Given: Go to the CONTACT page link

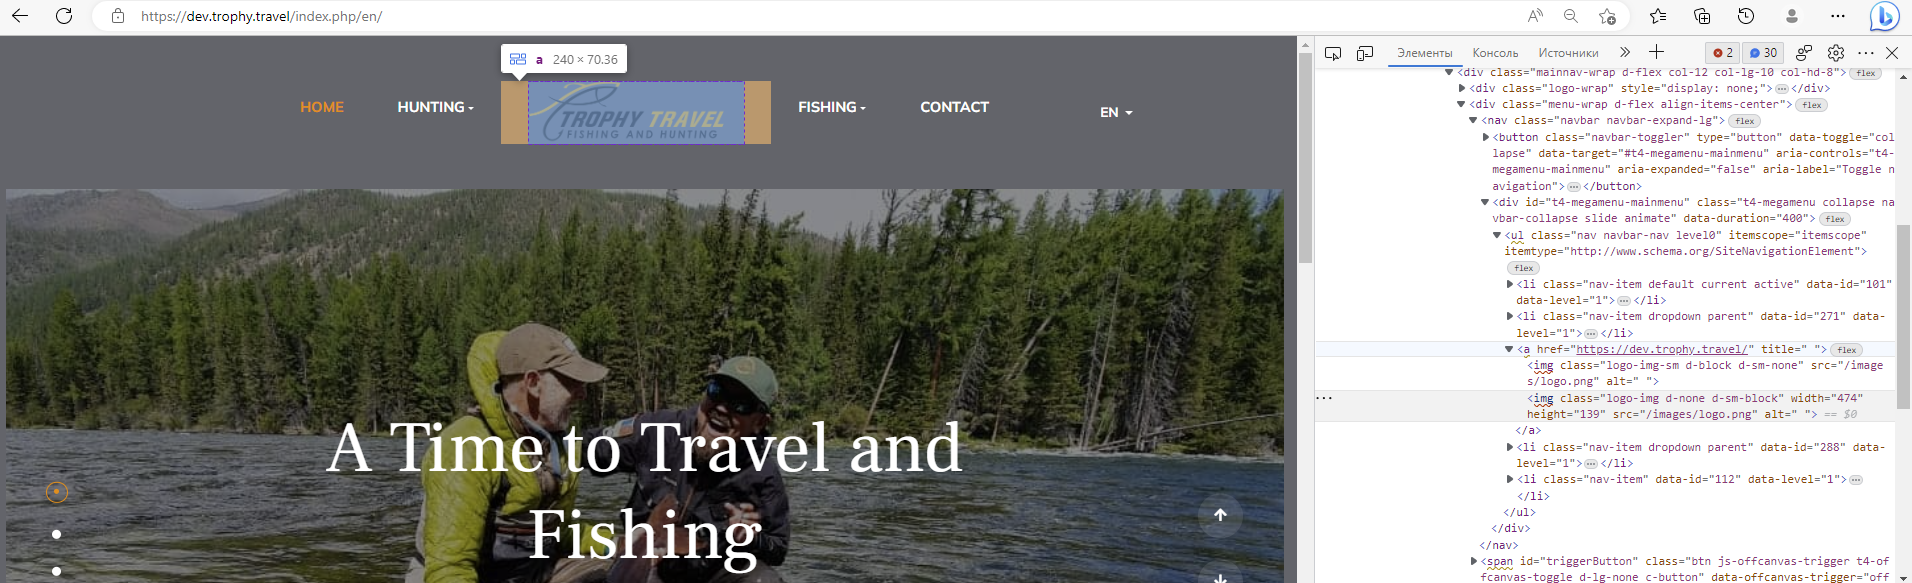Looking at the screenshot, I should pyautogui.click(x=954, y=107).
